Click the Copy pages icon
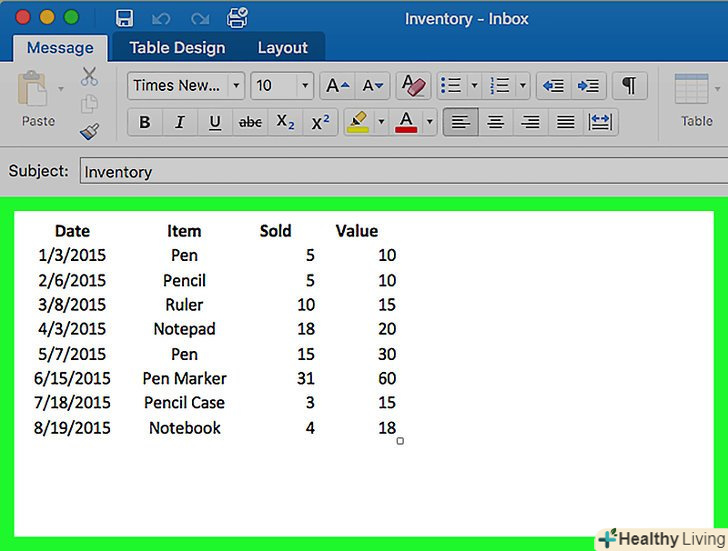The image size is (728, 551). click(89, 104)
